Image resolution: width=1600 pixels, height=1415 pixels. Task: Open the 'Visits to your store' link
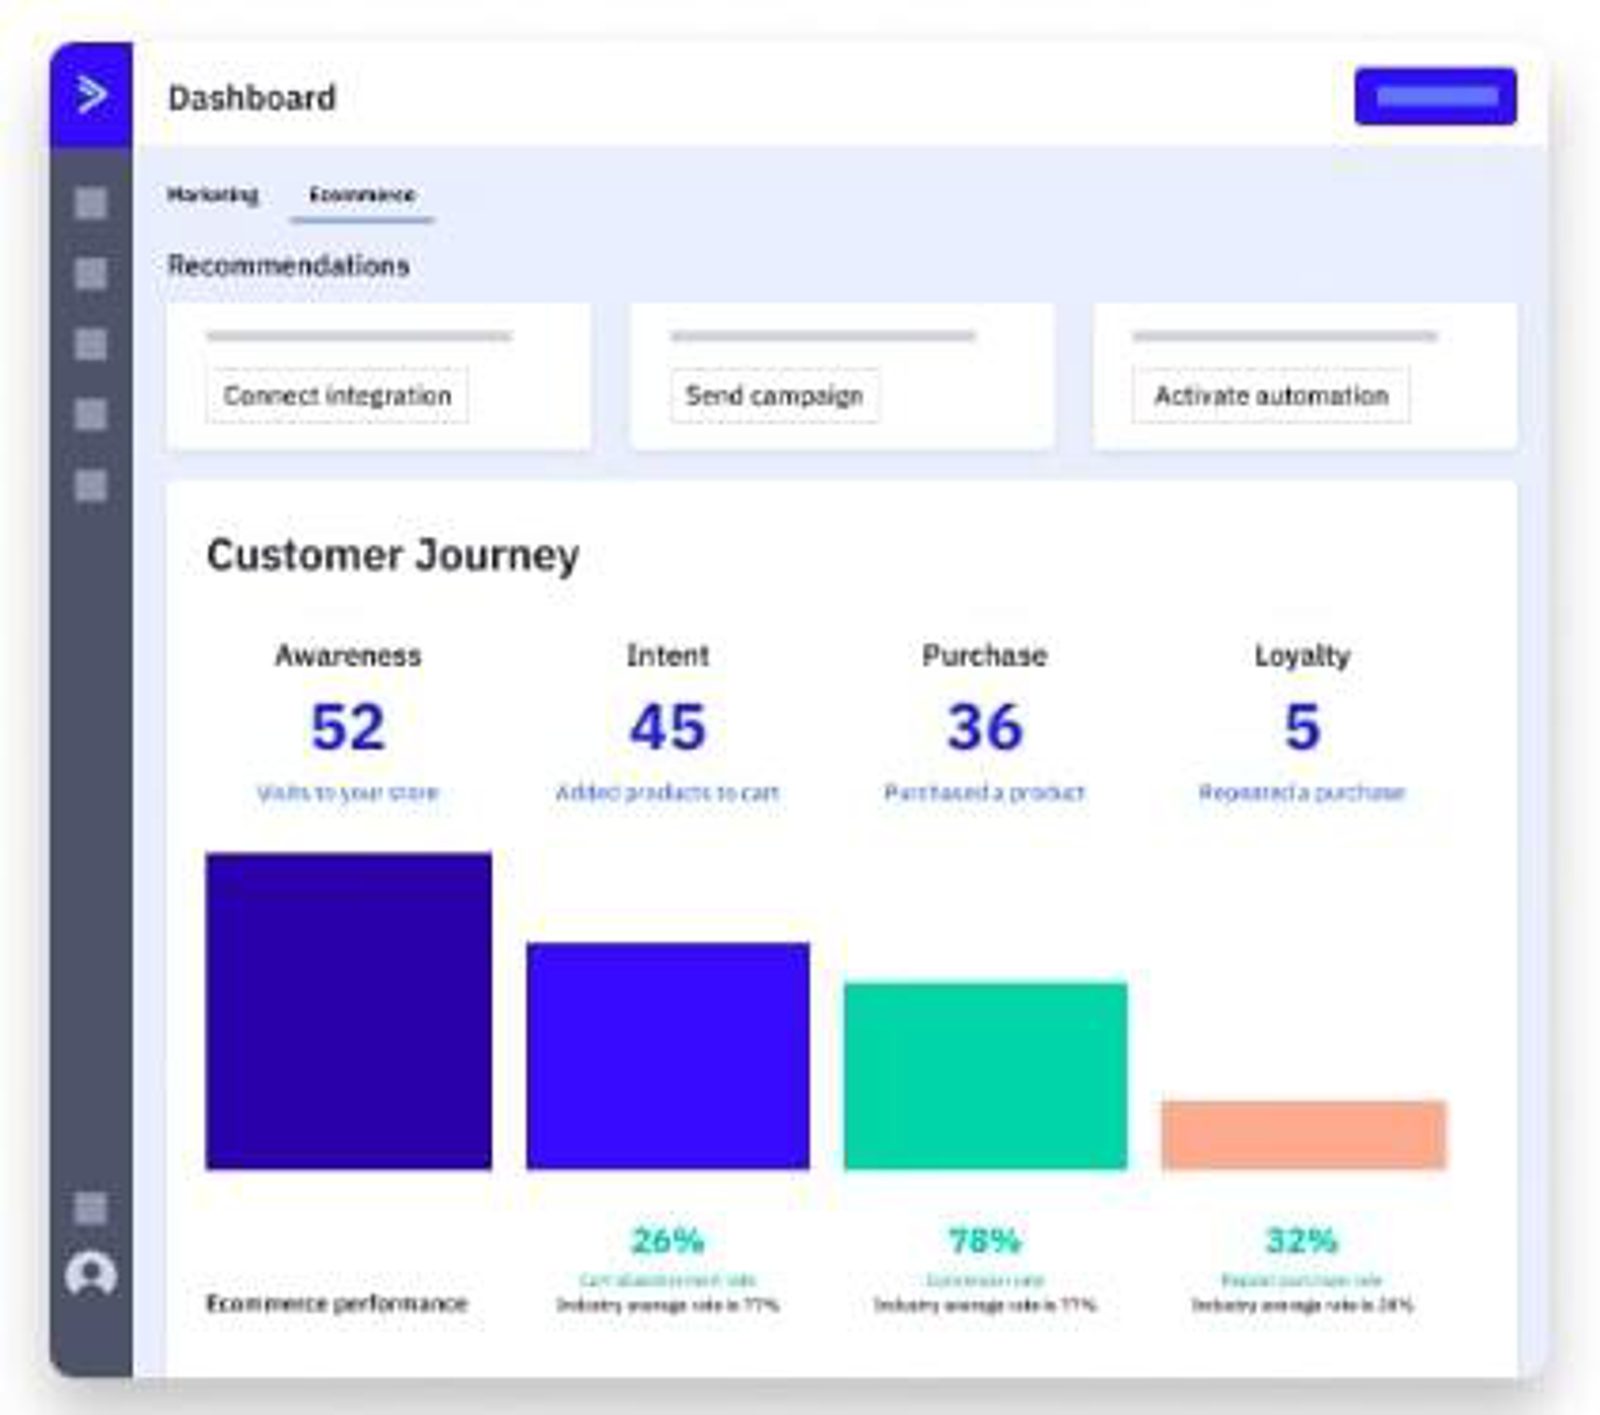tap(348, 793)
